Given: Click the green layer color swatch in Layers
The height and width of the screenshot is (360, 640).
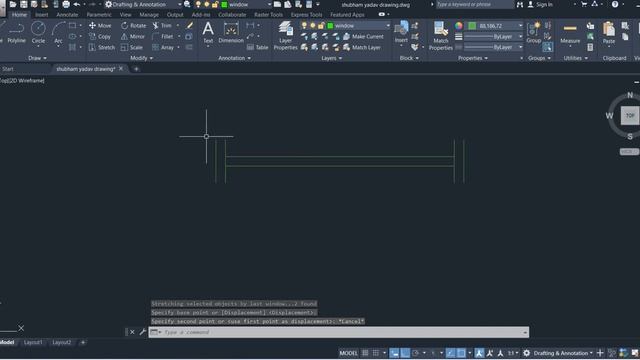Looking at the screenshot, I should pyautogui.click(x=330, y=25).
